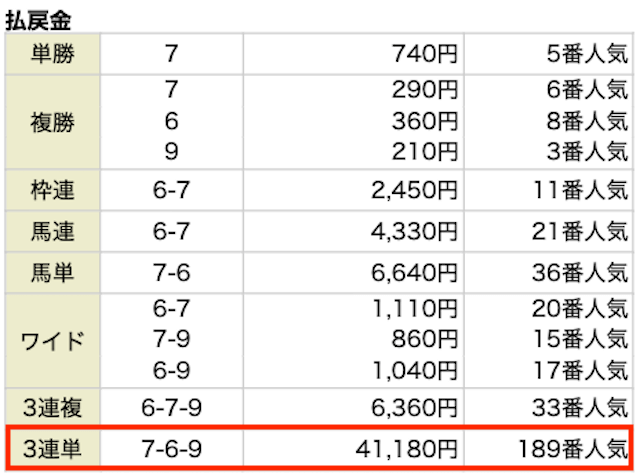640x474 pixels.
Task: Select the 馬連 row header
Action: tap(53, 231)
